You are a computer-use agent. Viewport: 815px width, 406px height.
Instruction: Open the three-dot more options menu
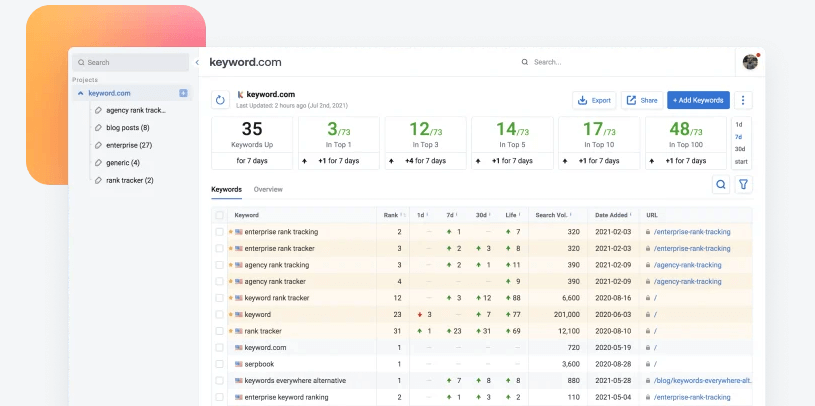click(x=743, y=100)
